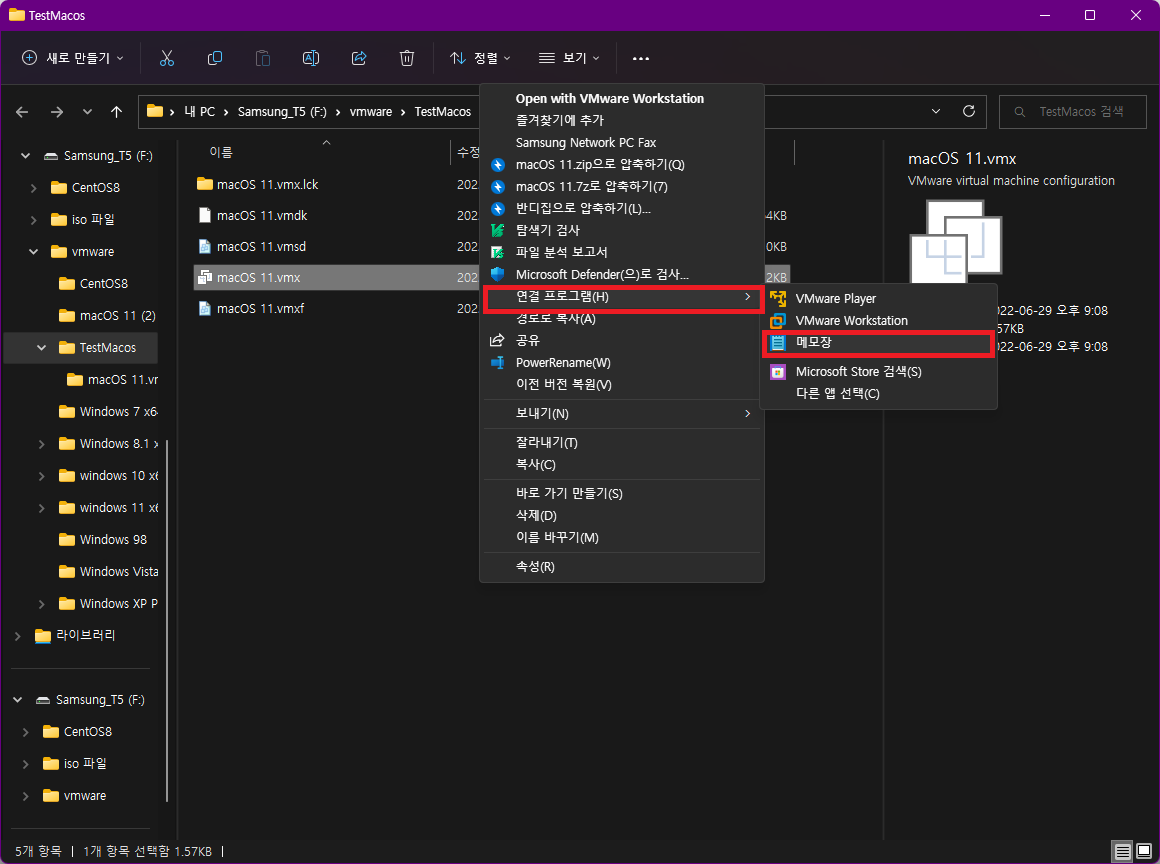This screenshot has height=864, width=1160.
Task: Click Microsoft Defender shield icon
Action: tap(498, 274)
